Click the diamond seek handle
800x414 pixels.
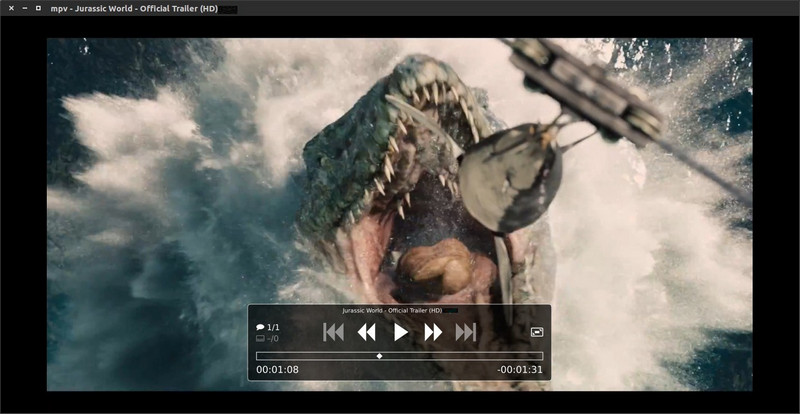(379, 356)
